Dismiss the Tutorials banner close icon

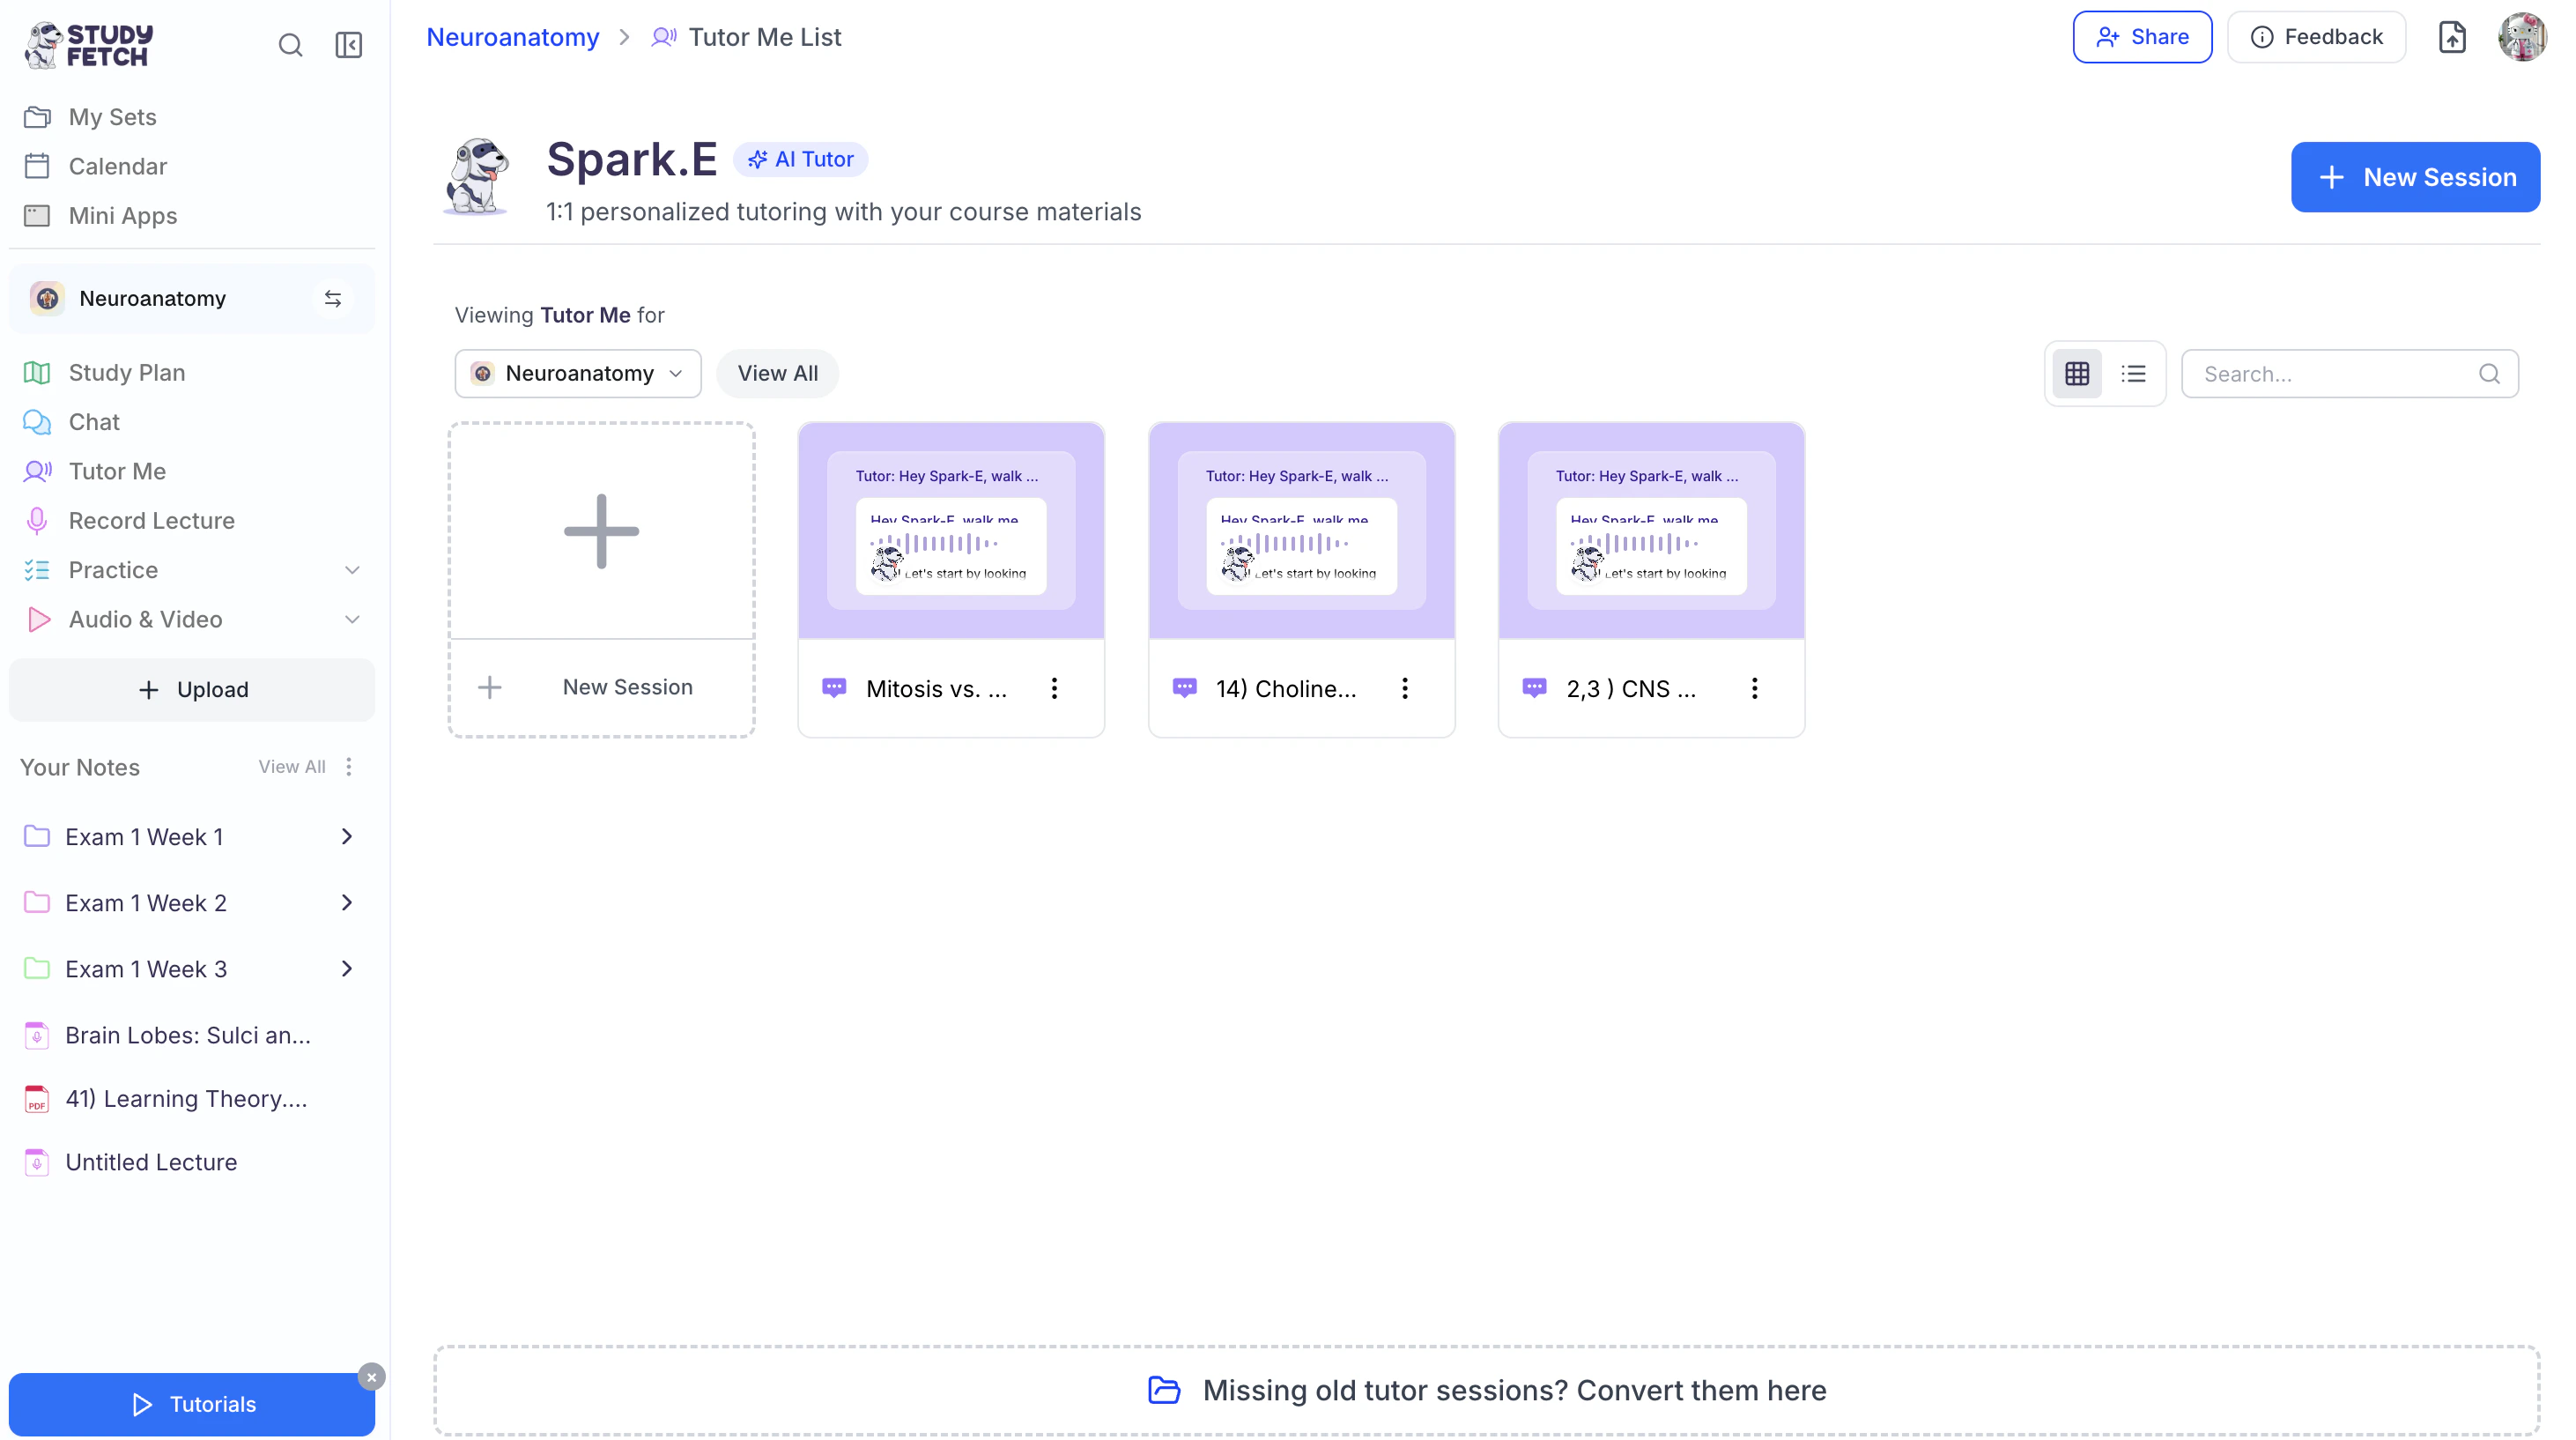coord(371,1377)
